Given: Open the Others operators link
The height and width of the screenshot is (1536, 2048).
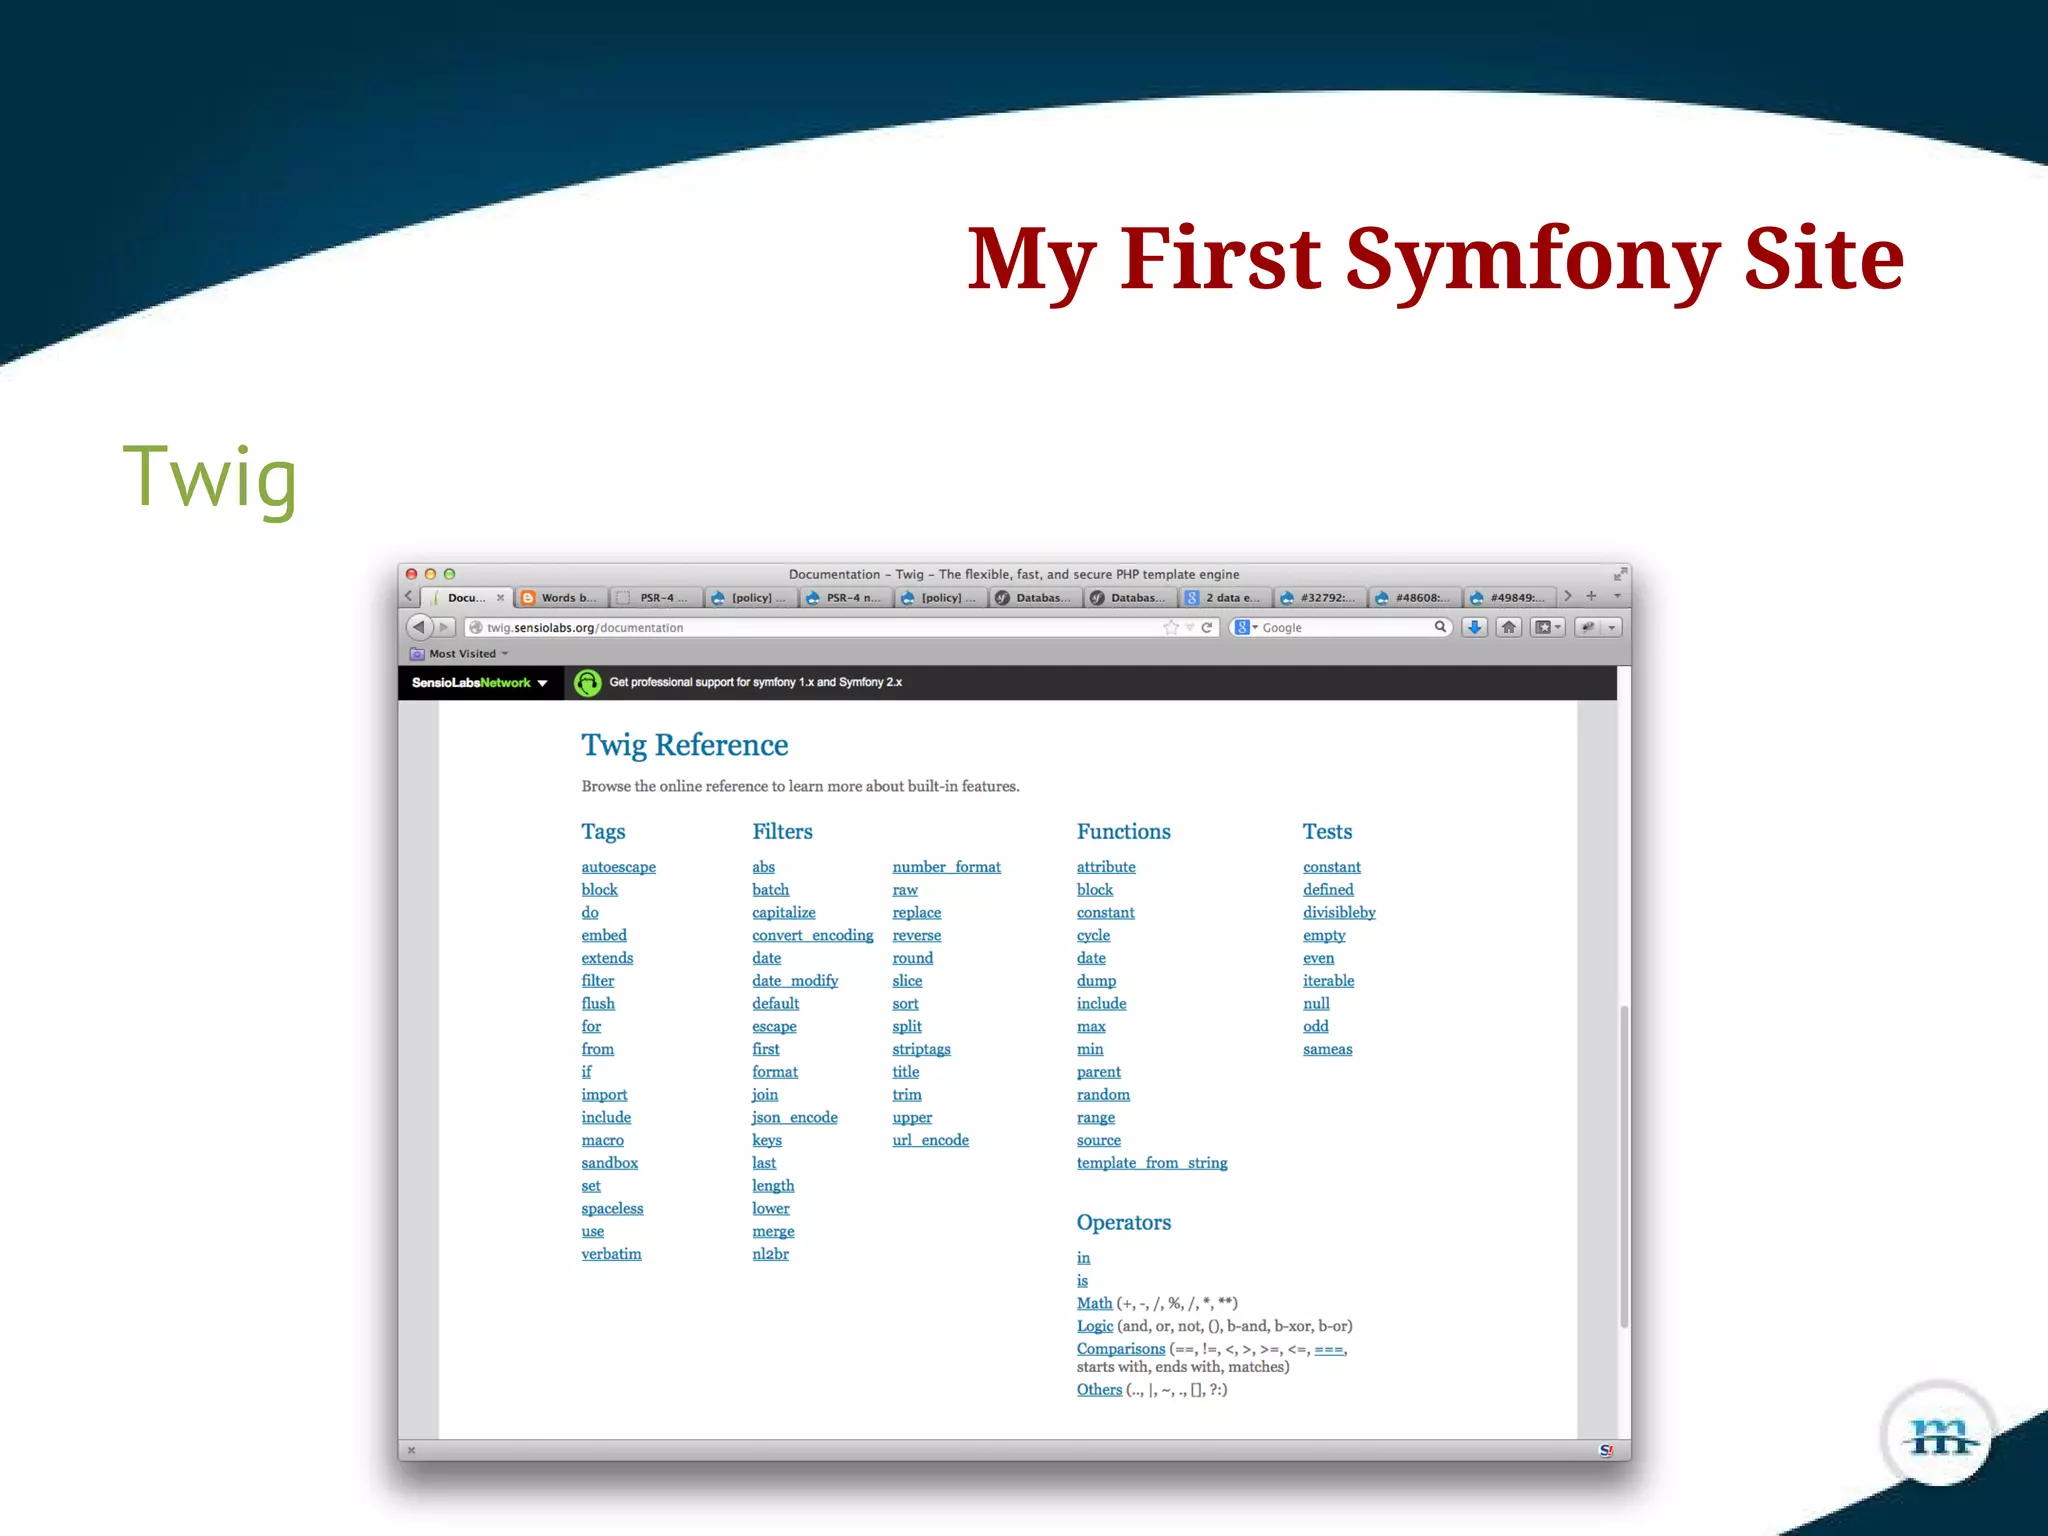Looking at the screenshot, I should click(x=1099, y=1390).
